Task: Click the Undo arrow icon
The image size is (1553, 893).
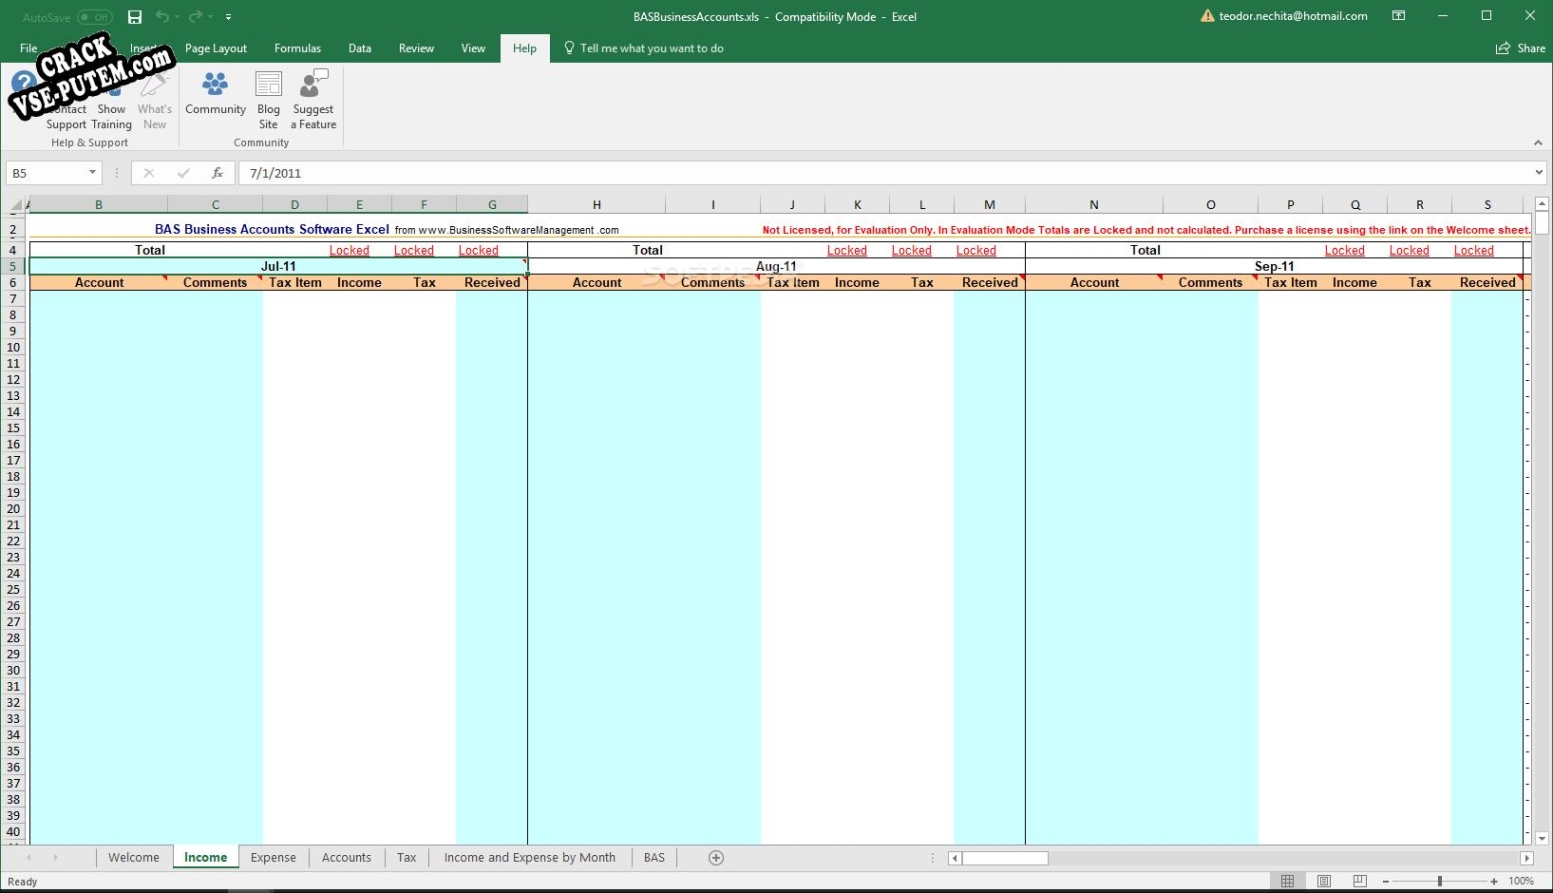Action: click(x=162, y=17)
